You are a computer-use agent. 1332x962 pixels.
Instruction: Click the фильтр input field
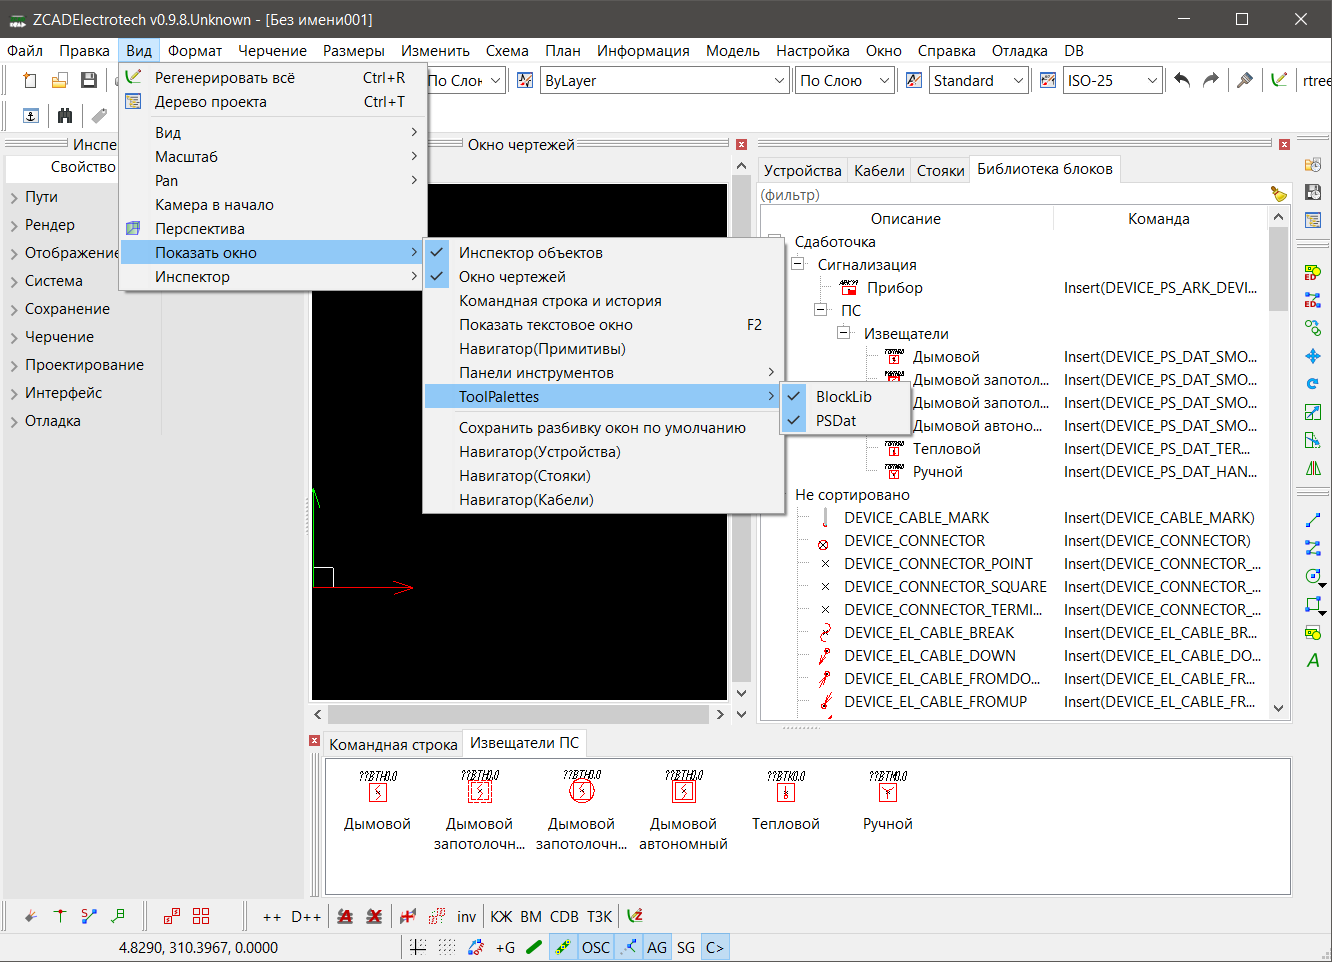(x=1010, y=195)
